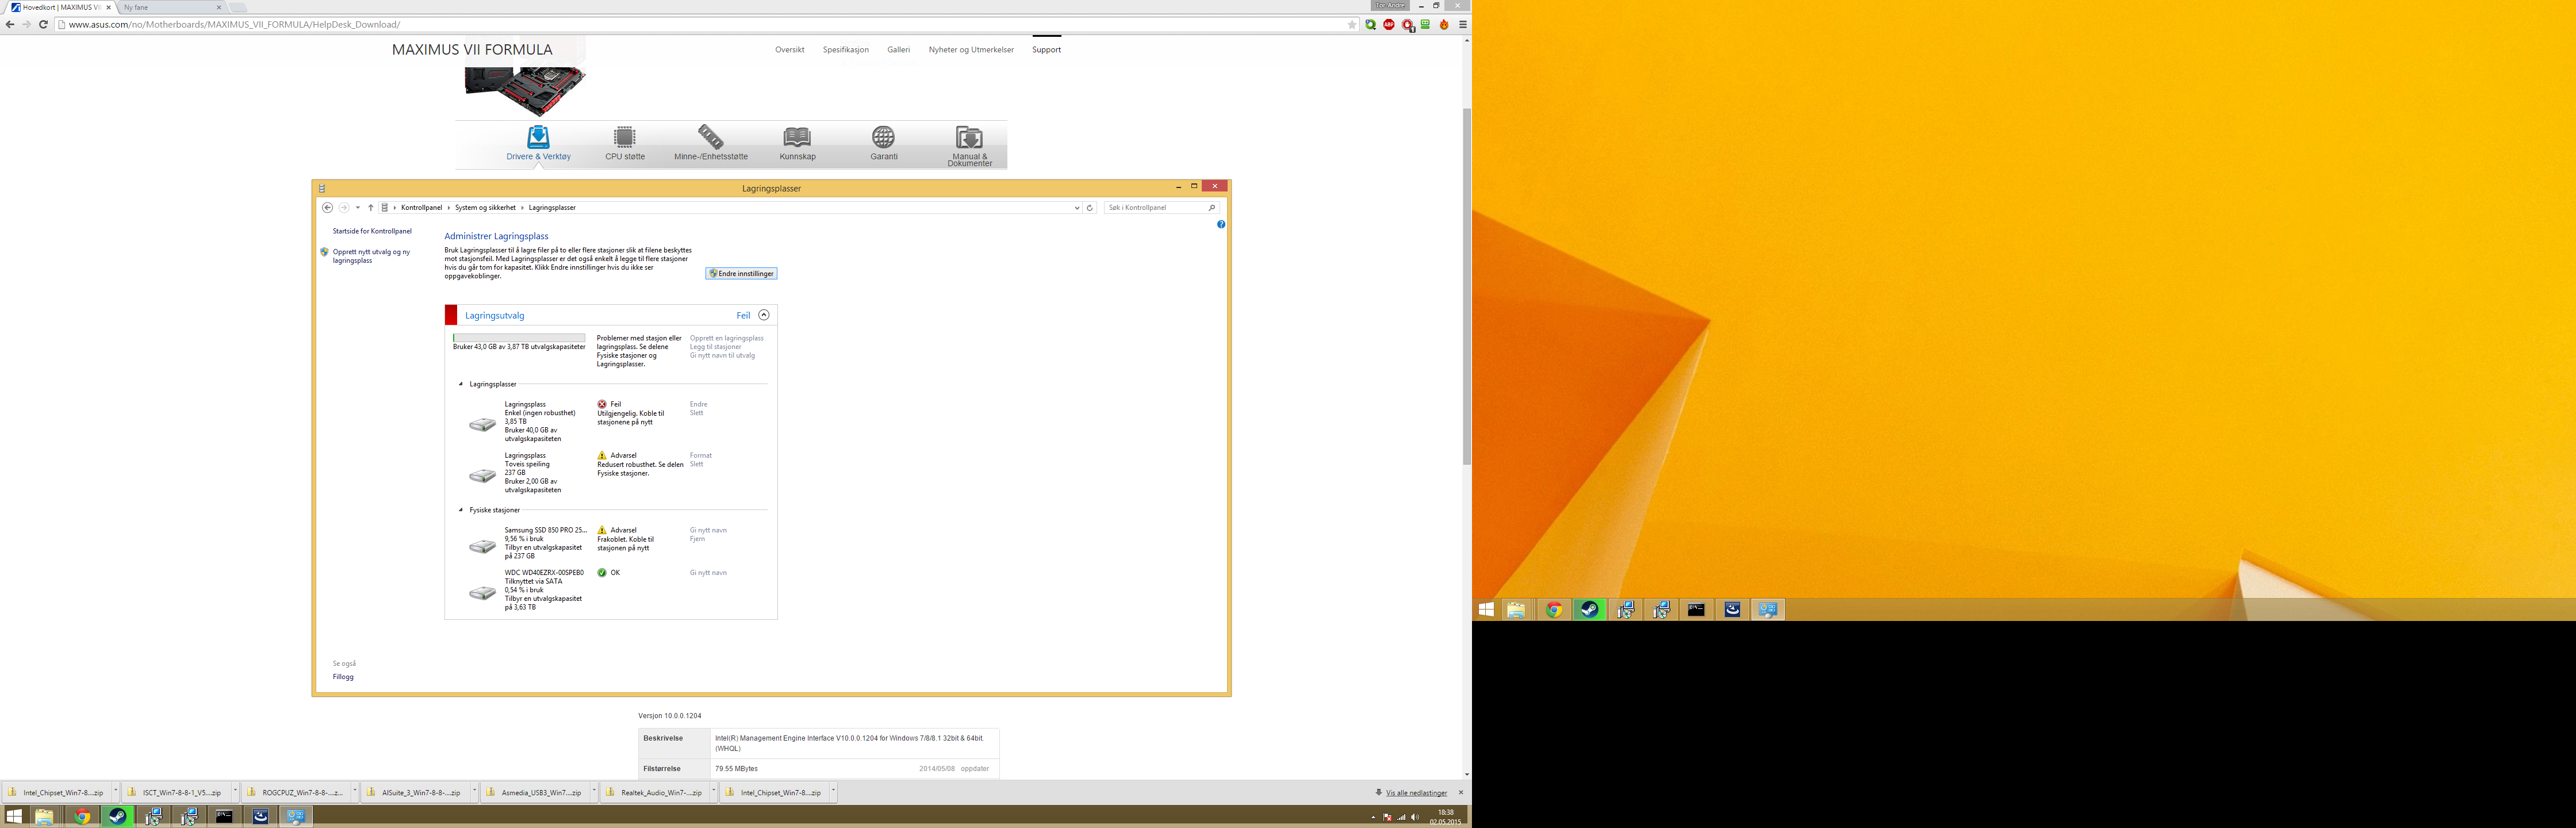This screenshot has height=828, width=2576.
Task: Close Chrome's downloads bar
Action: point(1460,793)
